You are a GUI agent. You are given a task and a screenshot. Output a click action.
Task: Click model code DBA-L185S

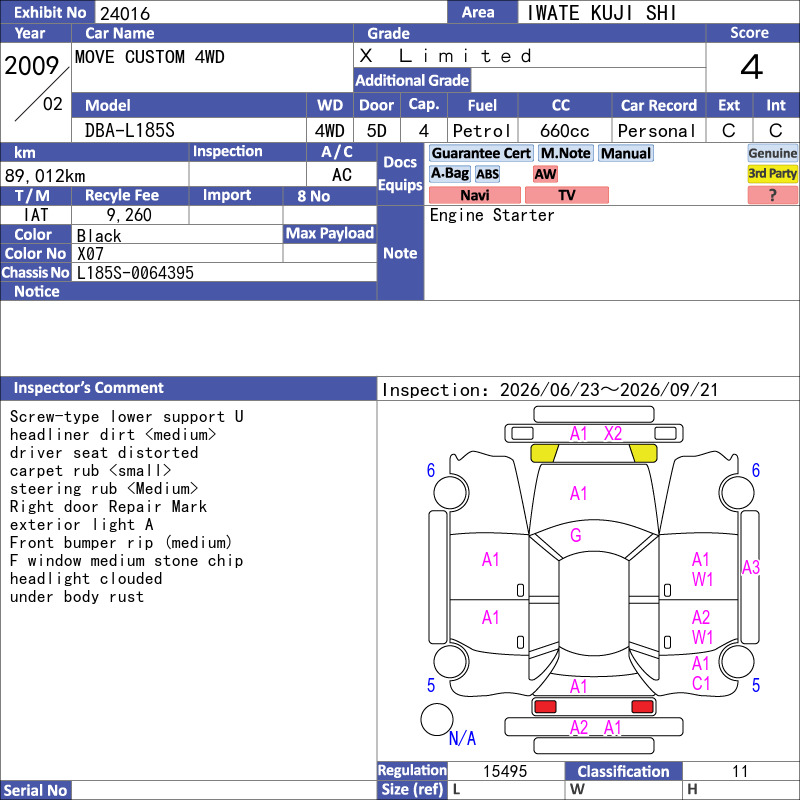coord(130,131)
